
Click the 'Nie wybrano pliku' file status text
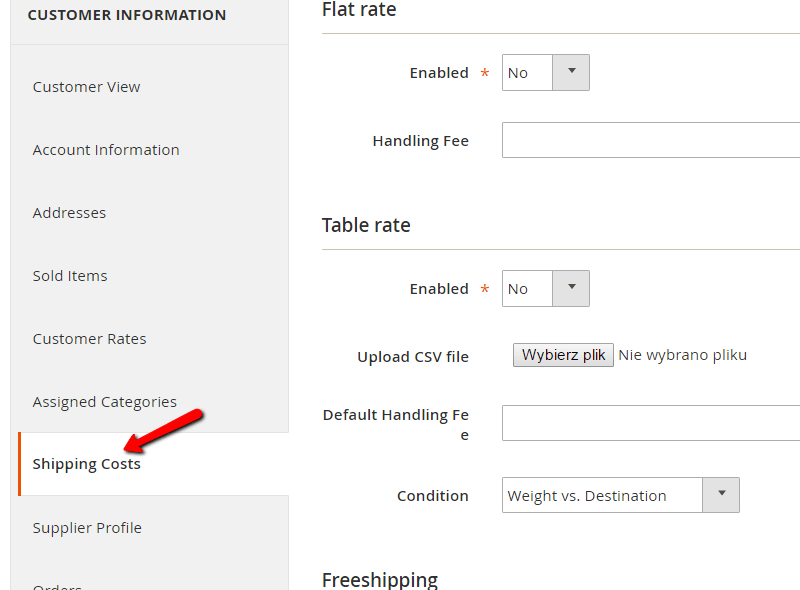(682, 355)
